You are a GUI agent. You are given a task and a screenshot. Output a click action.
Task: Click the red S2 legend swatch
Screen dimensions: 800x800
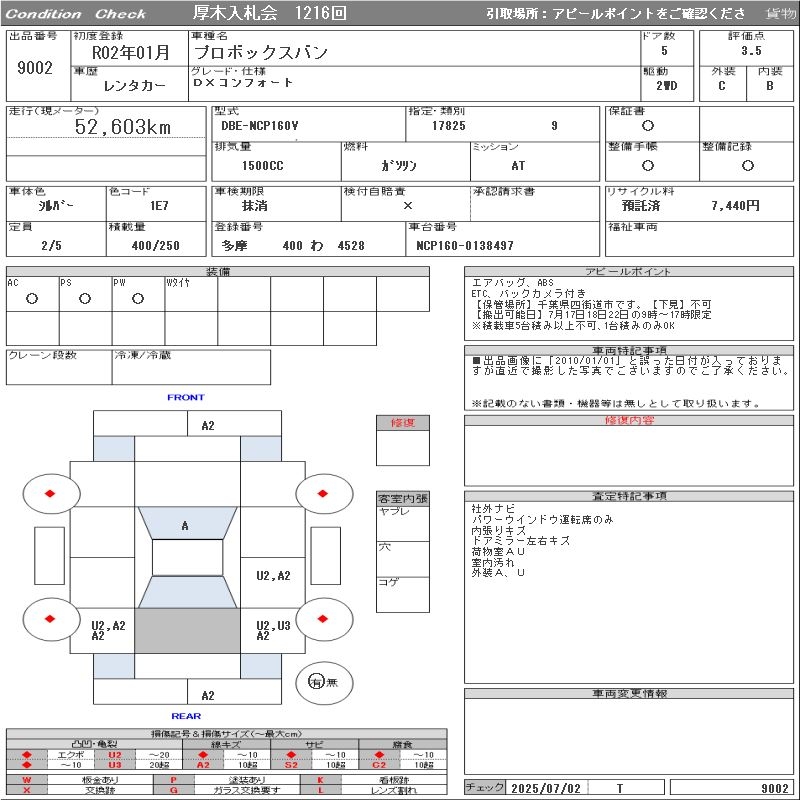(291, 765)
